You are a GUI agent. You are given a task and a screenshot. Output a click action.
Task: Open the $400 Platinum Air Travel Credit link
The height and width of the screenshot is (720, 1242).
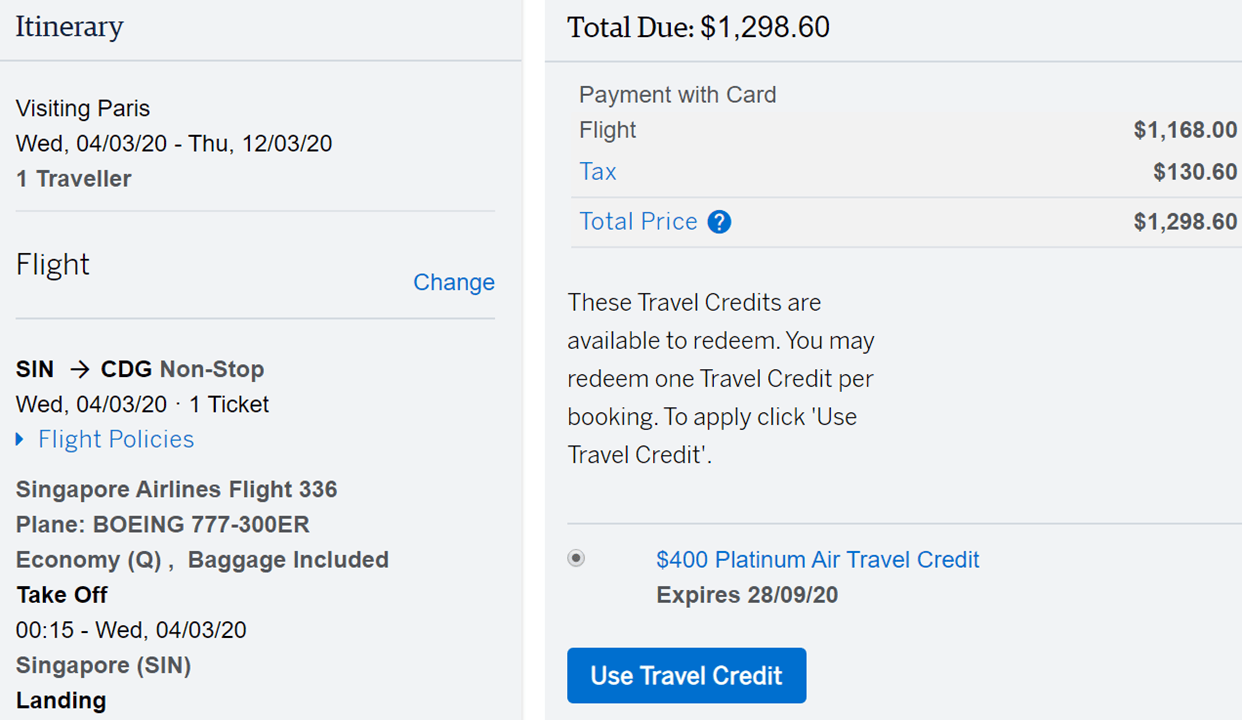click(817, 560)
